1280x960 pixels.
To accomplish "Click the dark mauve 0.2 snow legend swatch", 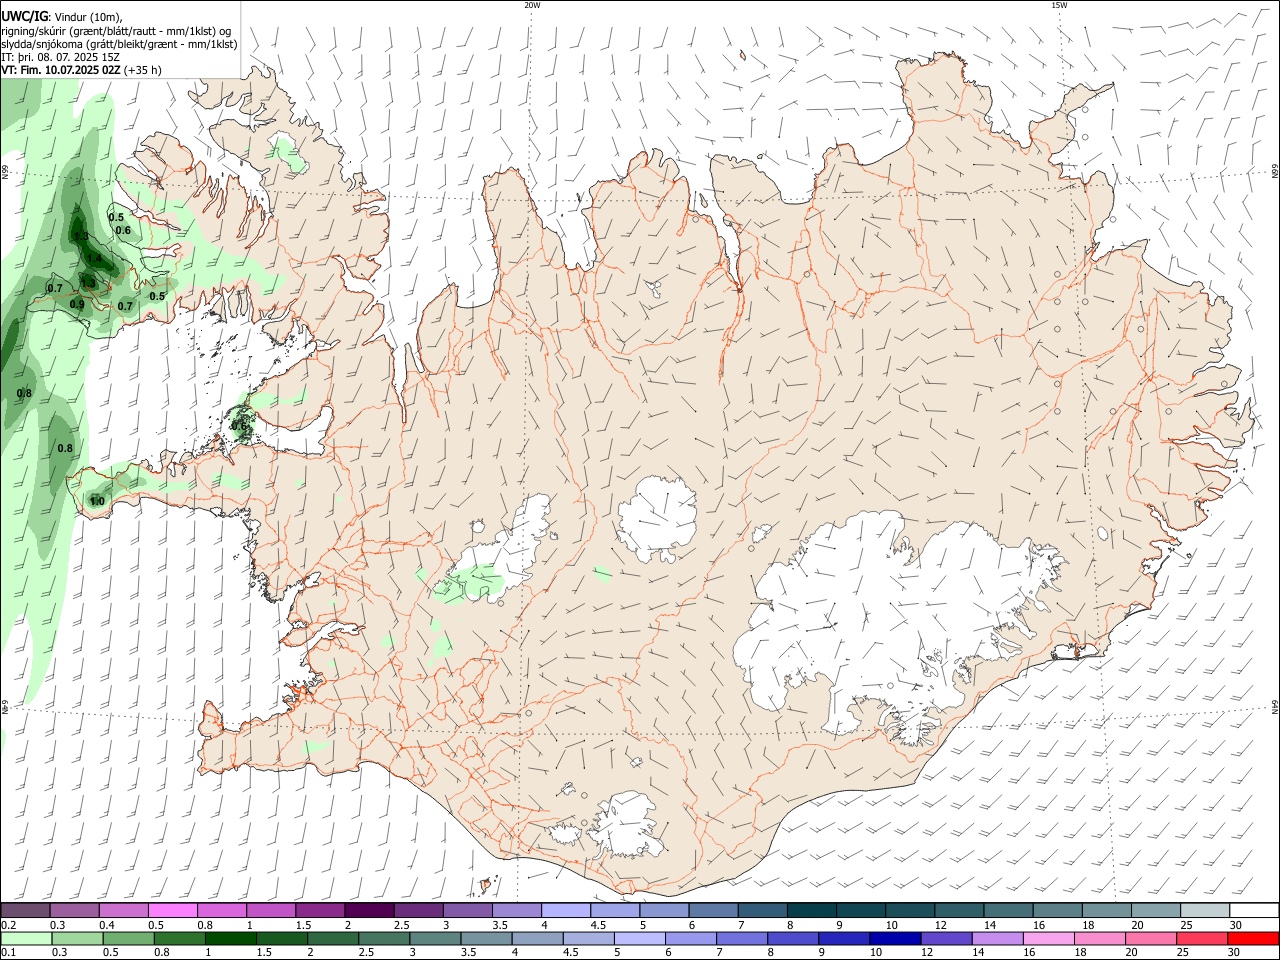I will pos(25,910).
